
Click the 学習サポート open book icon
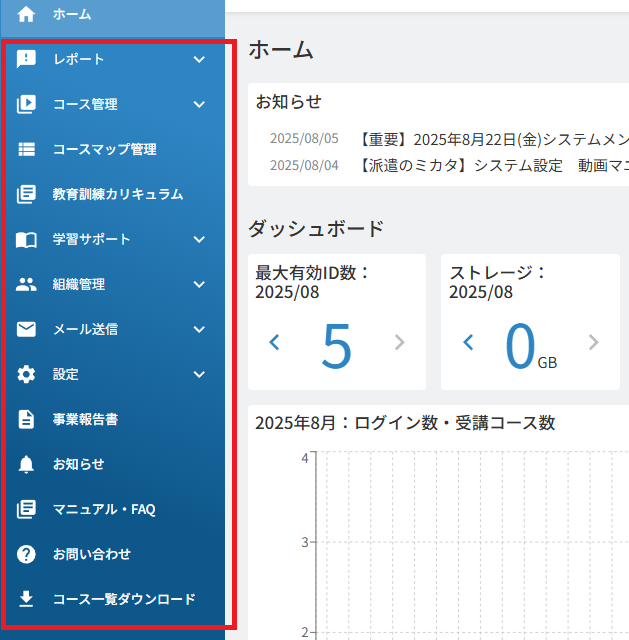26,240
